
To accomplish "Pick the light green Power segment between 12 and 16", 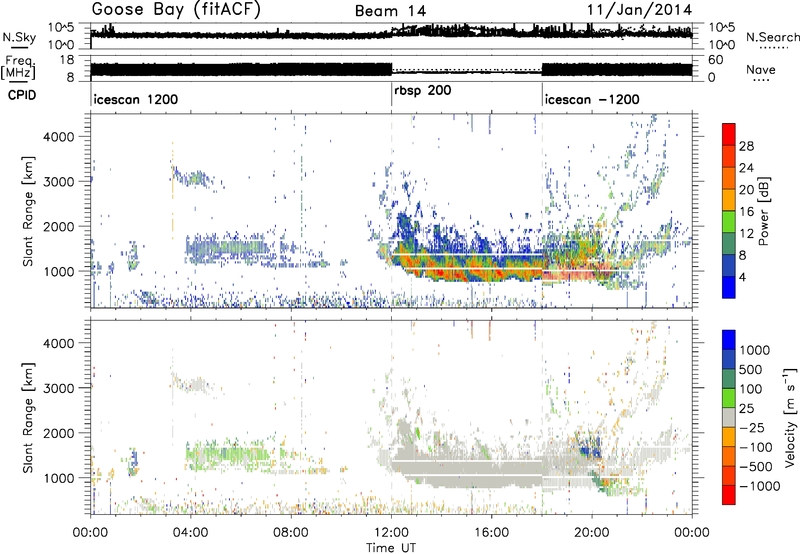I will [729, 221].
